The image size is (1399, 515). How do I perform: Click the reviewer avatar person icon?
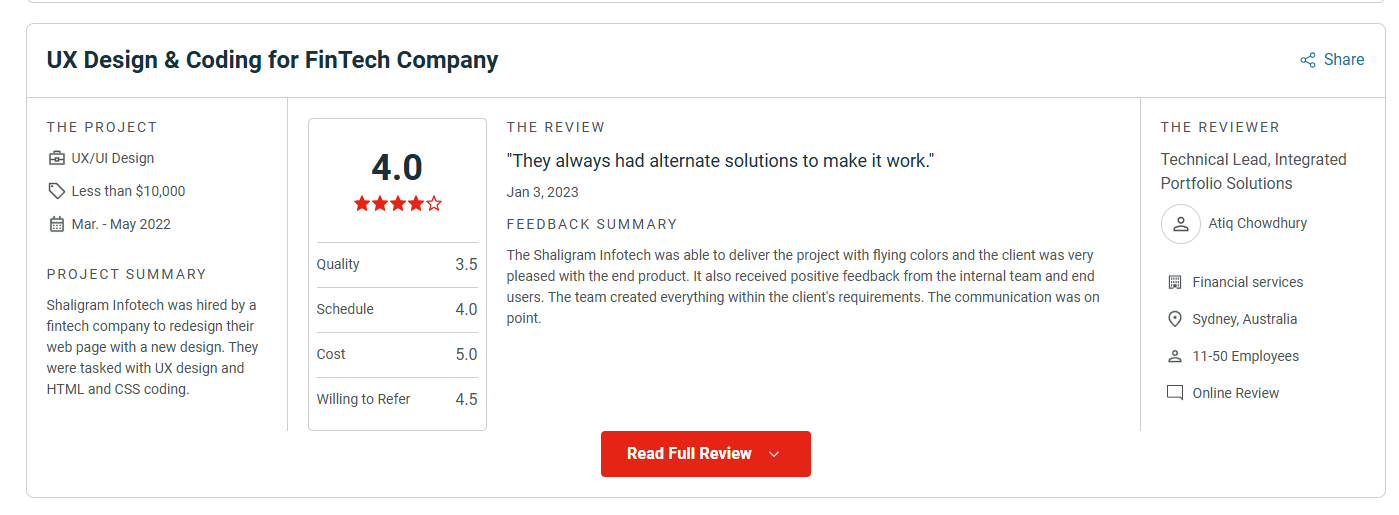coord(1180,224)
